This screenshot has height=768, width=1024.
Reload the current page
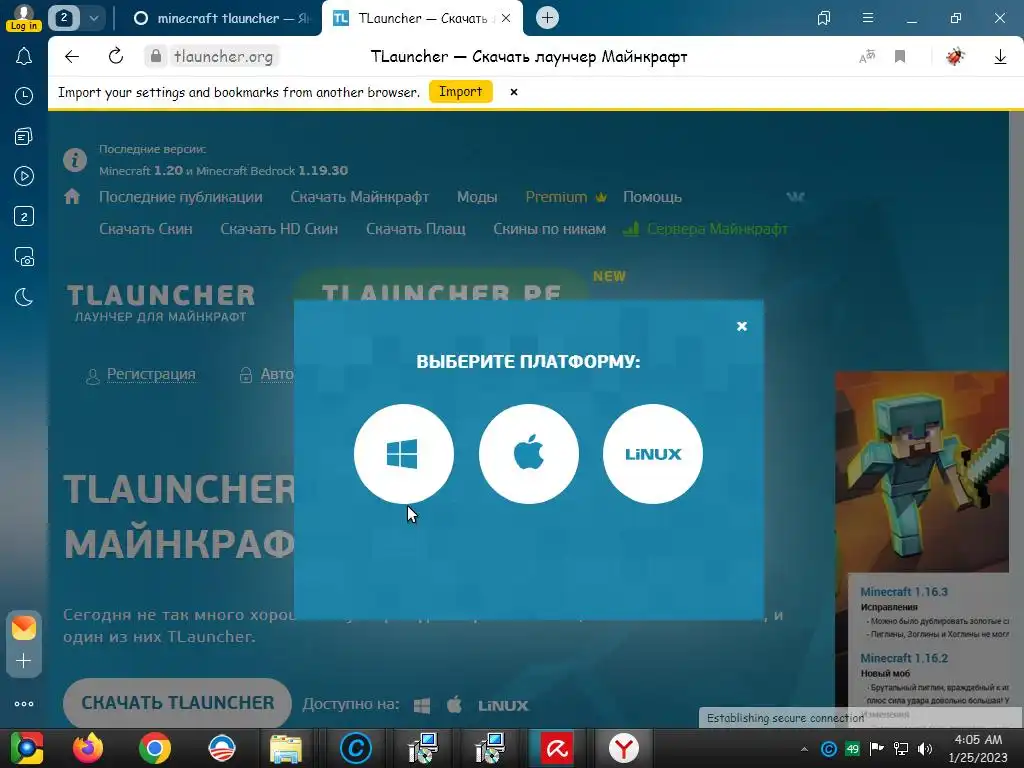(x=116, y=56)
